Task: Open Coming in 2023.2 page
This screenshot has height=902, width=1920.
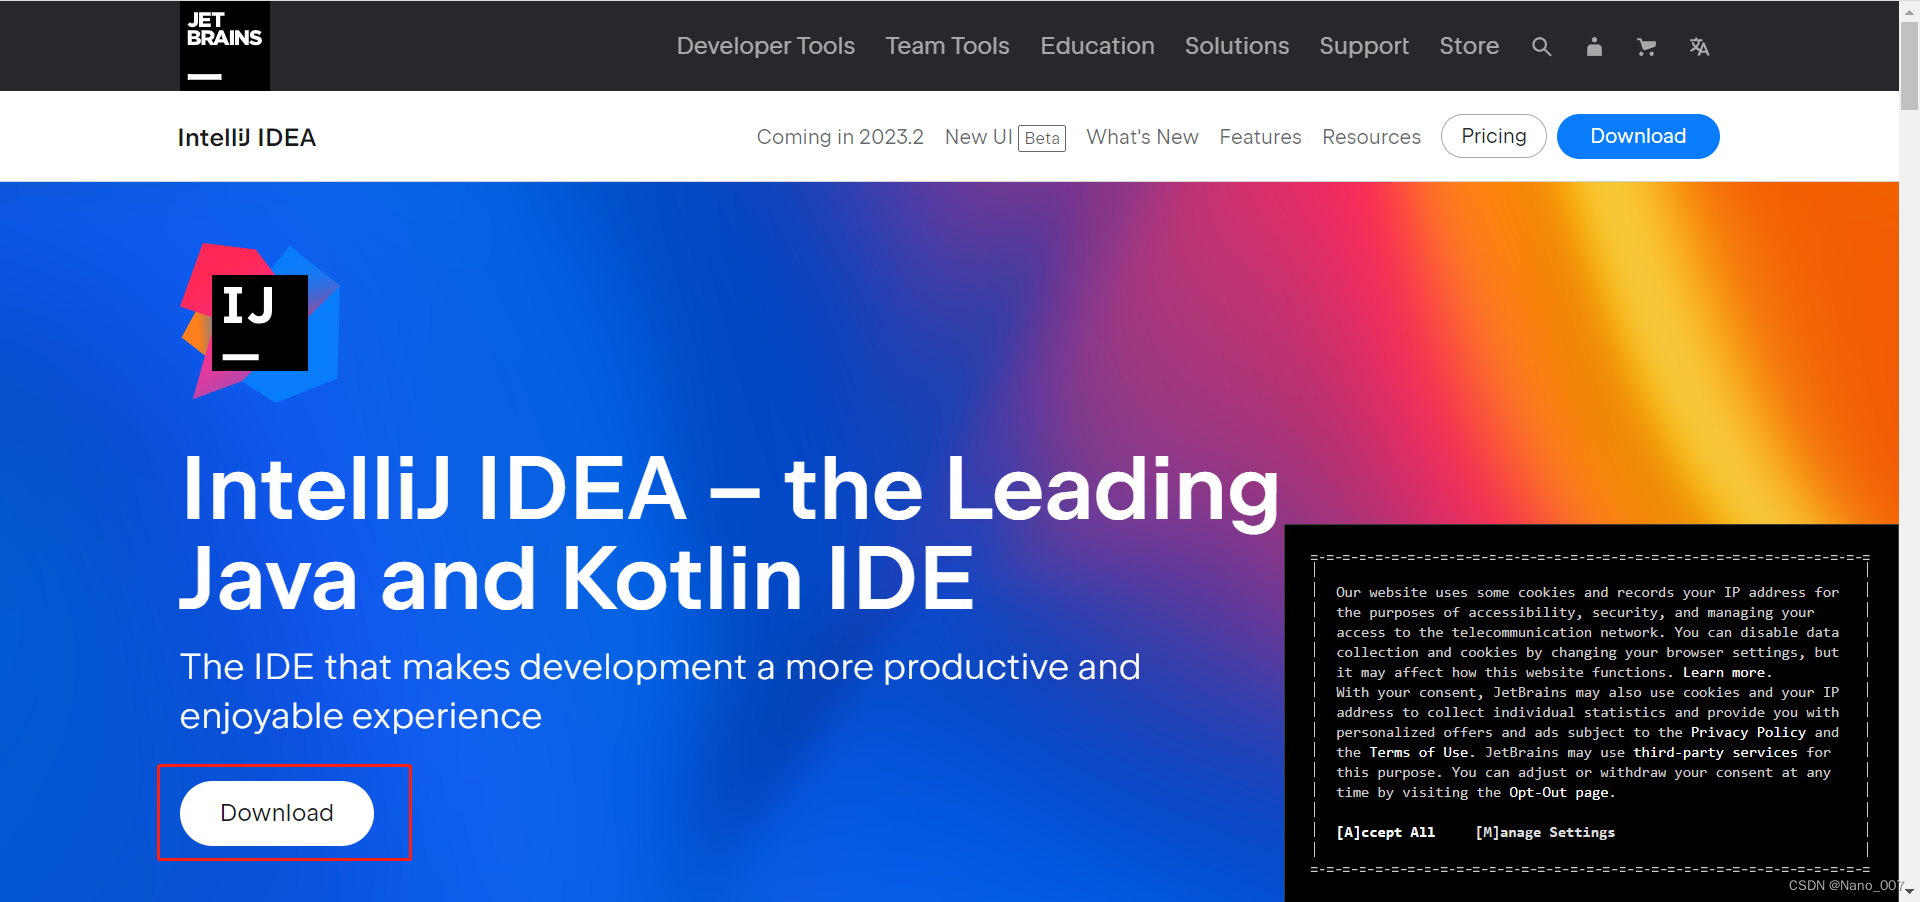Action: 840,137
